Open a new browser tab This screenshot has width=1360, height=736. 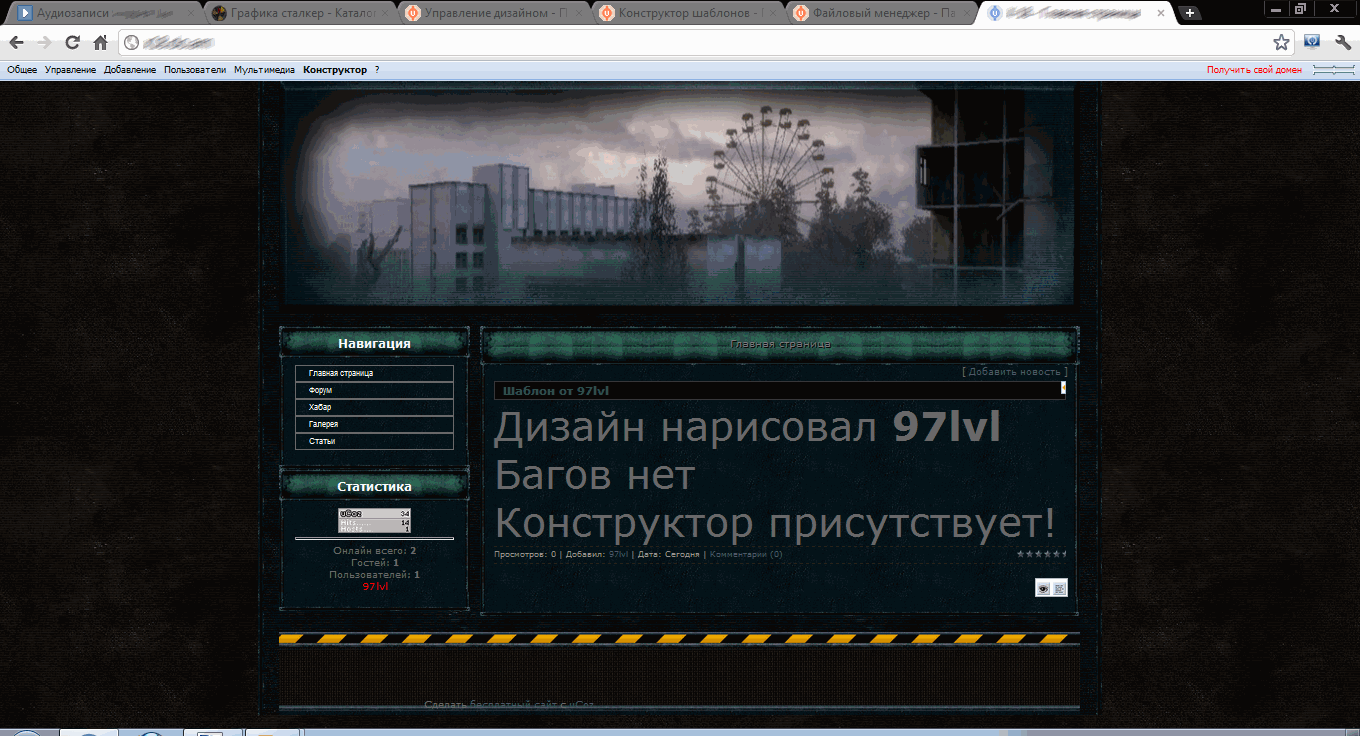pyautogui.click(x=1189, y=13)
